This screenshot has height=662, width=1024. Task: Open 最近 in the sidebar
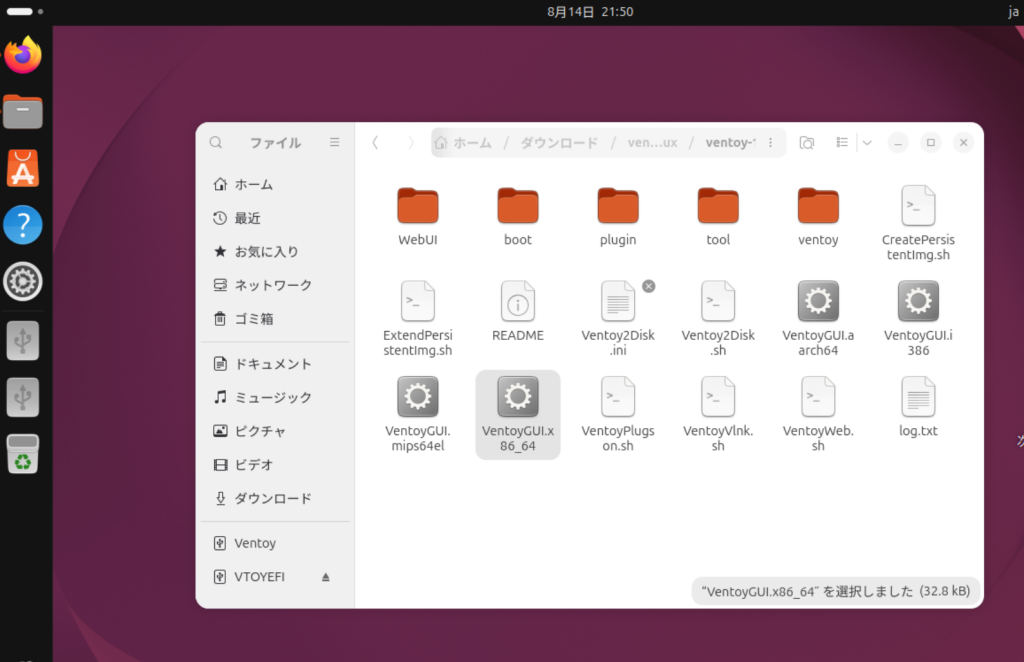coord(275,218)
